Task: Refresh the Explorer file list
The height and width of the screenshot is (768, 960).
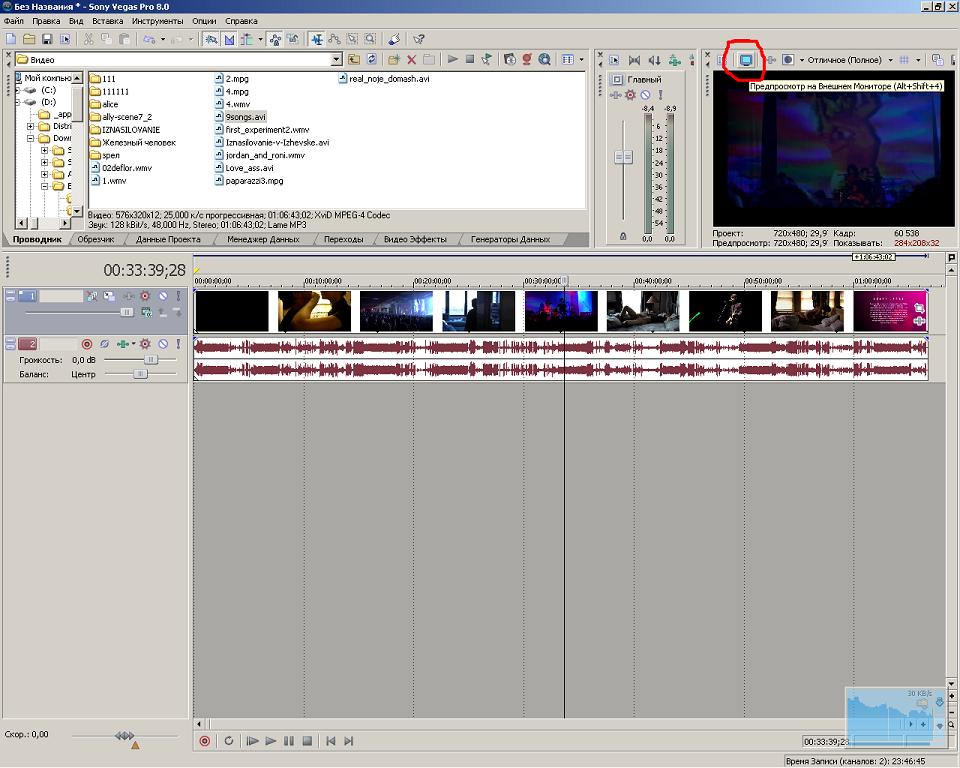Action: (371, 59)
